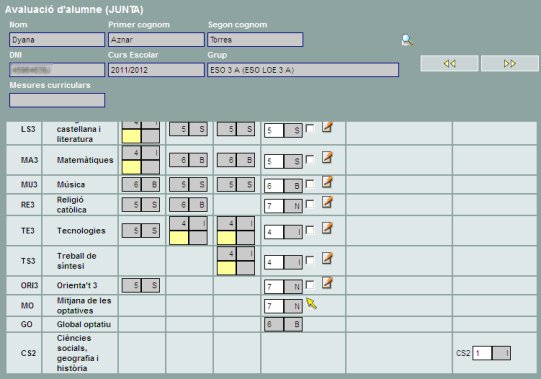Open edit note icon for Música
The width and height of the screenshot is (541, 379).
point(327,182)
